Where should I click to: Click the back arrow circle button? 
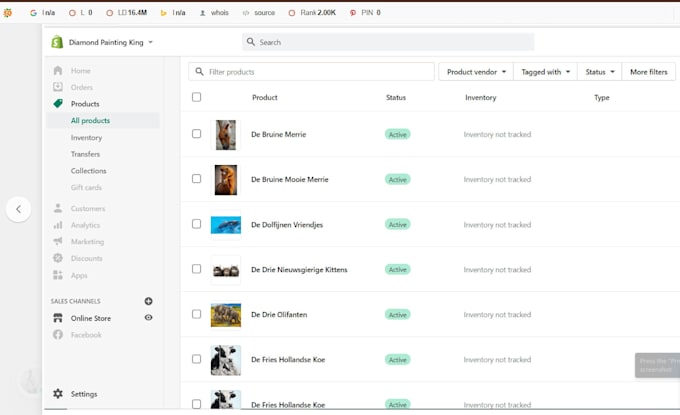tap(18, 209)
